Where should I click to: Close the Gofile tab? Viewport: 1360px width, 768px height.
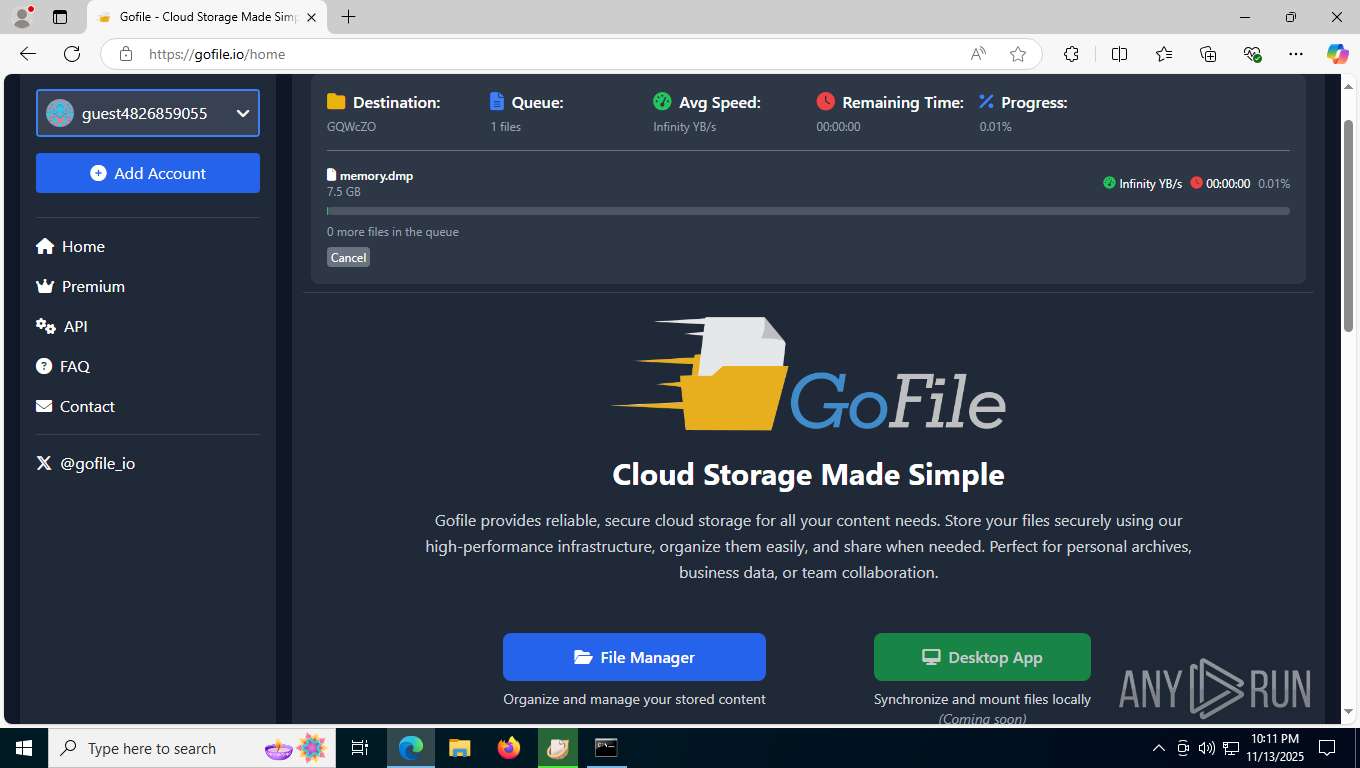pyautogui.click(x=311, y=17)
